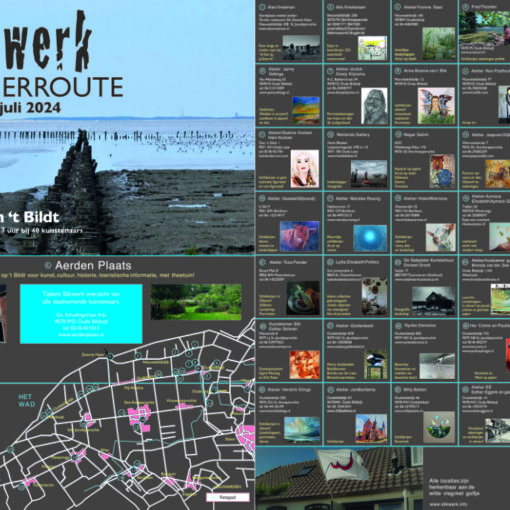Click the 'Negar Salimi' title
Screen dimensions: 510x510
pyautogui.click(x=416, y=135)
